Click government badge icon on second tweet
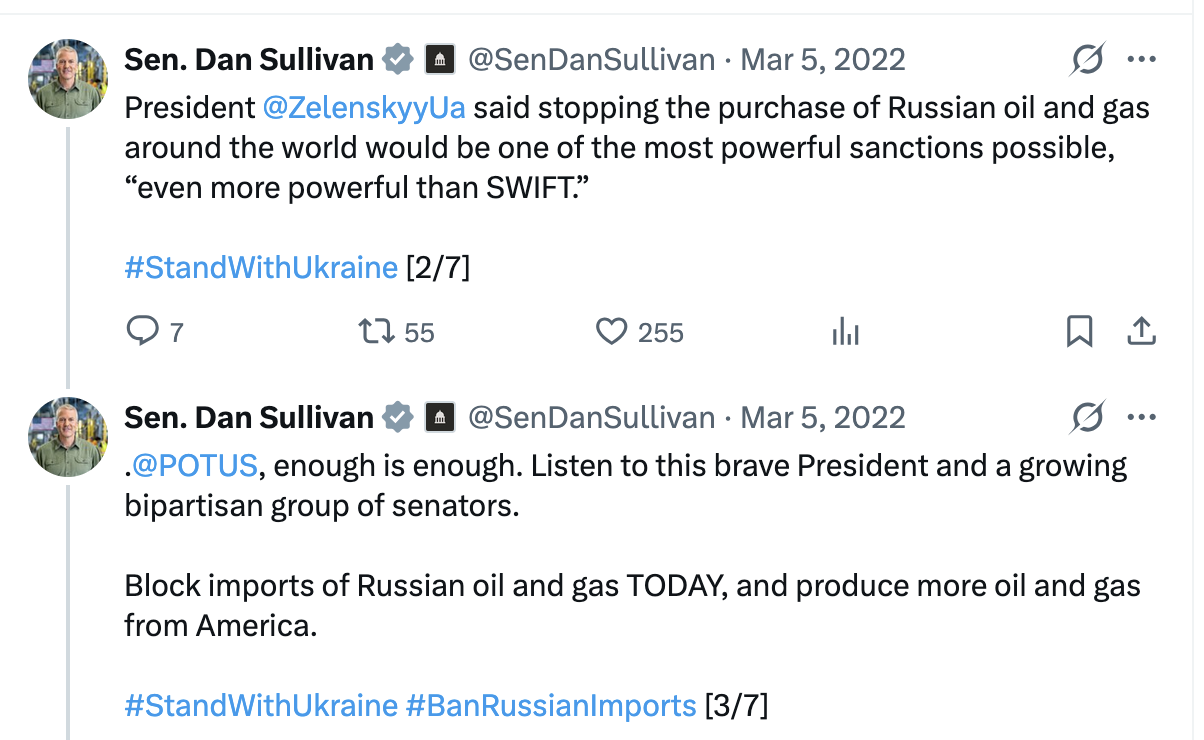The image size is (1204, 740). point(440,418)
